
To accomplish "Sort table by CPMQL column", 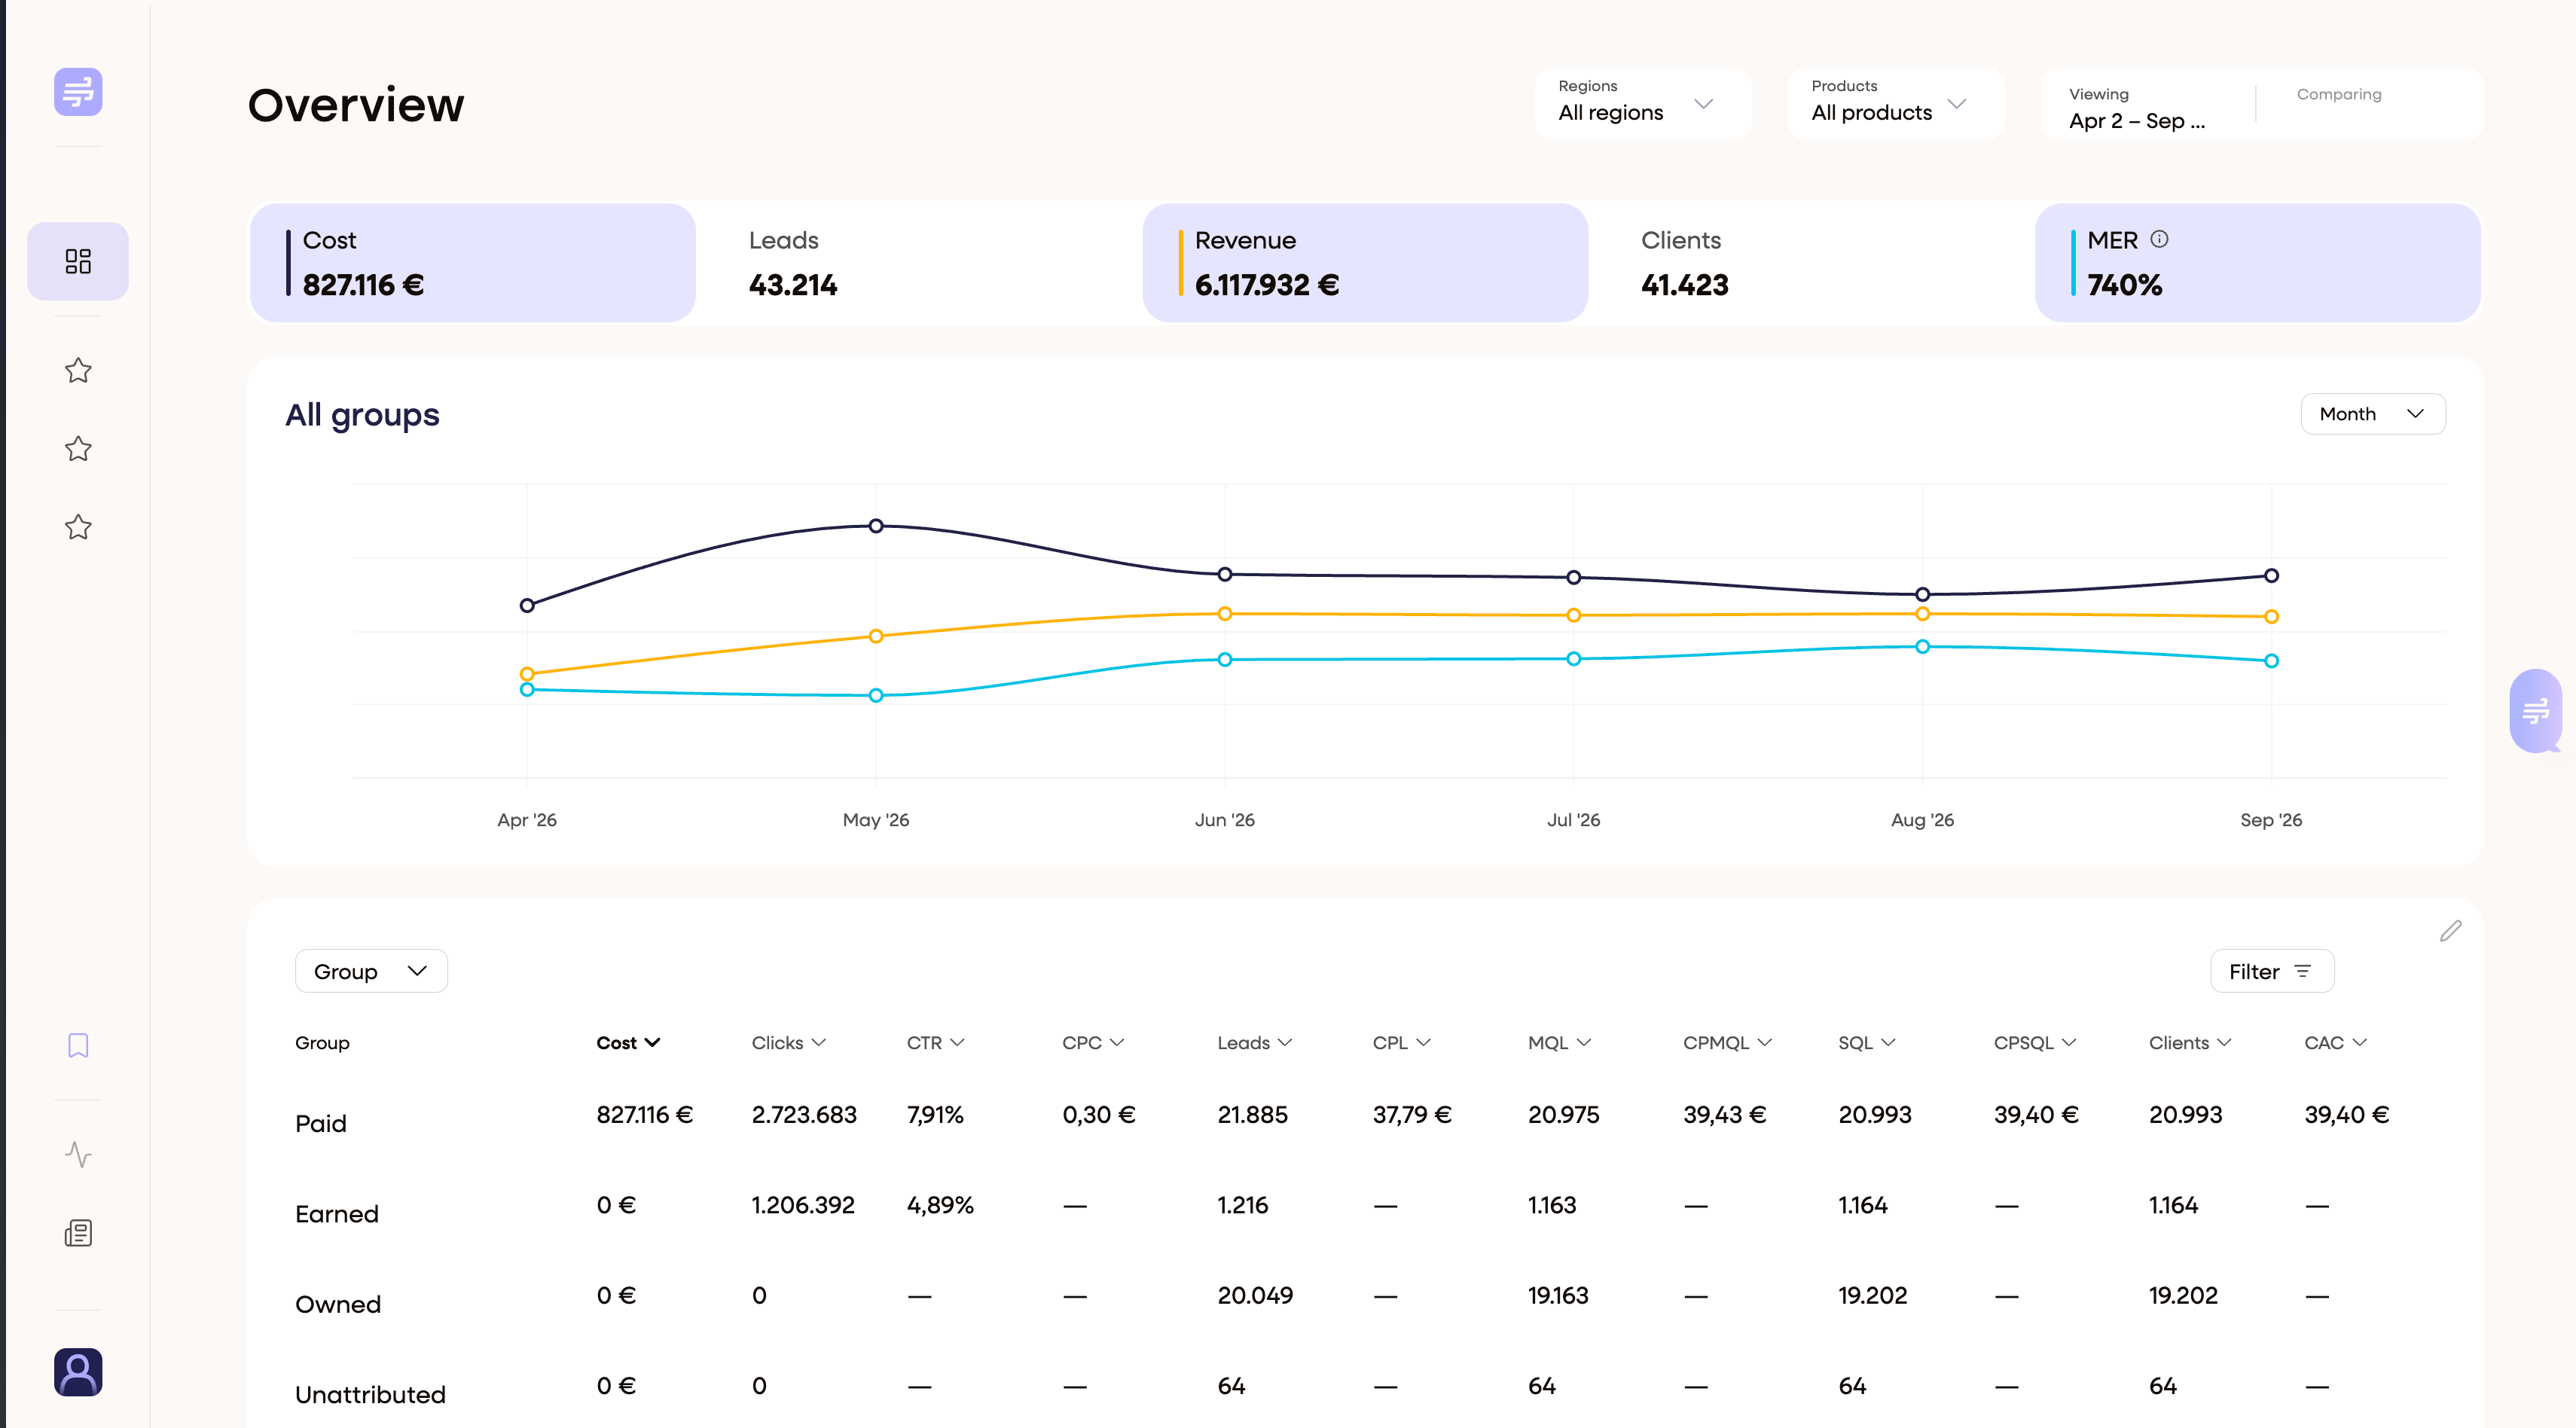I will (1727, 1042).
